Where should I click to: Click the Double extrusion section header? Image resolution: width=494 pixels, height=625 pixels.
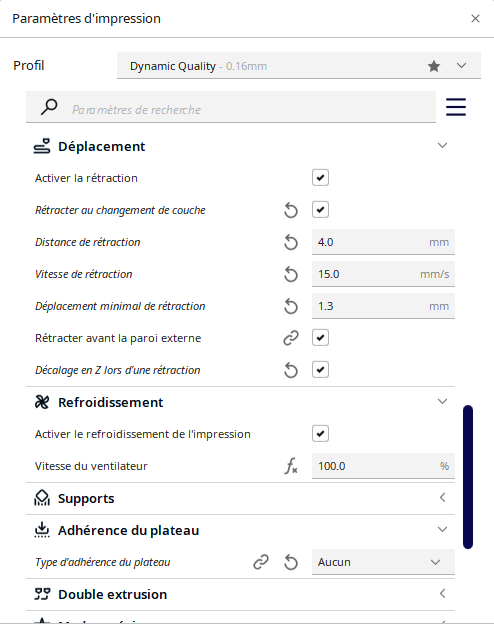tap(240, 594)
